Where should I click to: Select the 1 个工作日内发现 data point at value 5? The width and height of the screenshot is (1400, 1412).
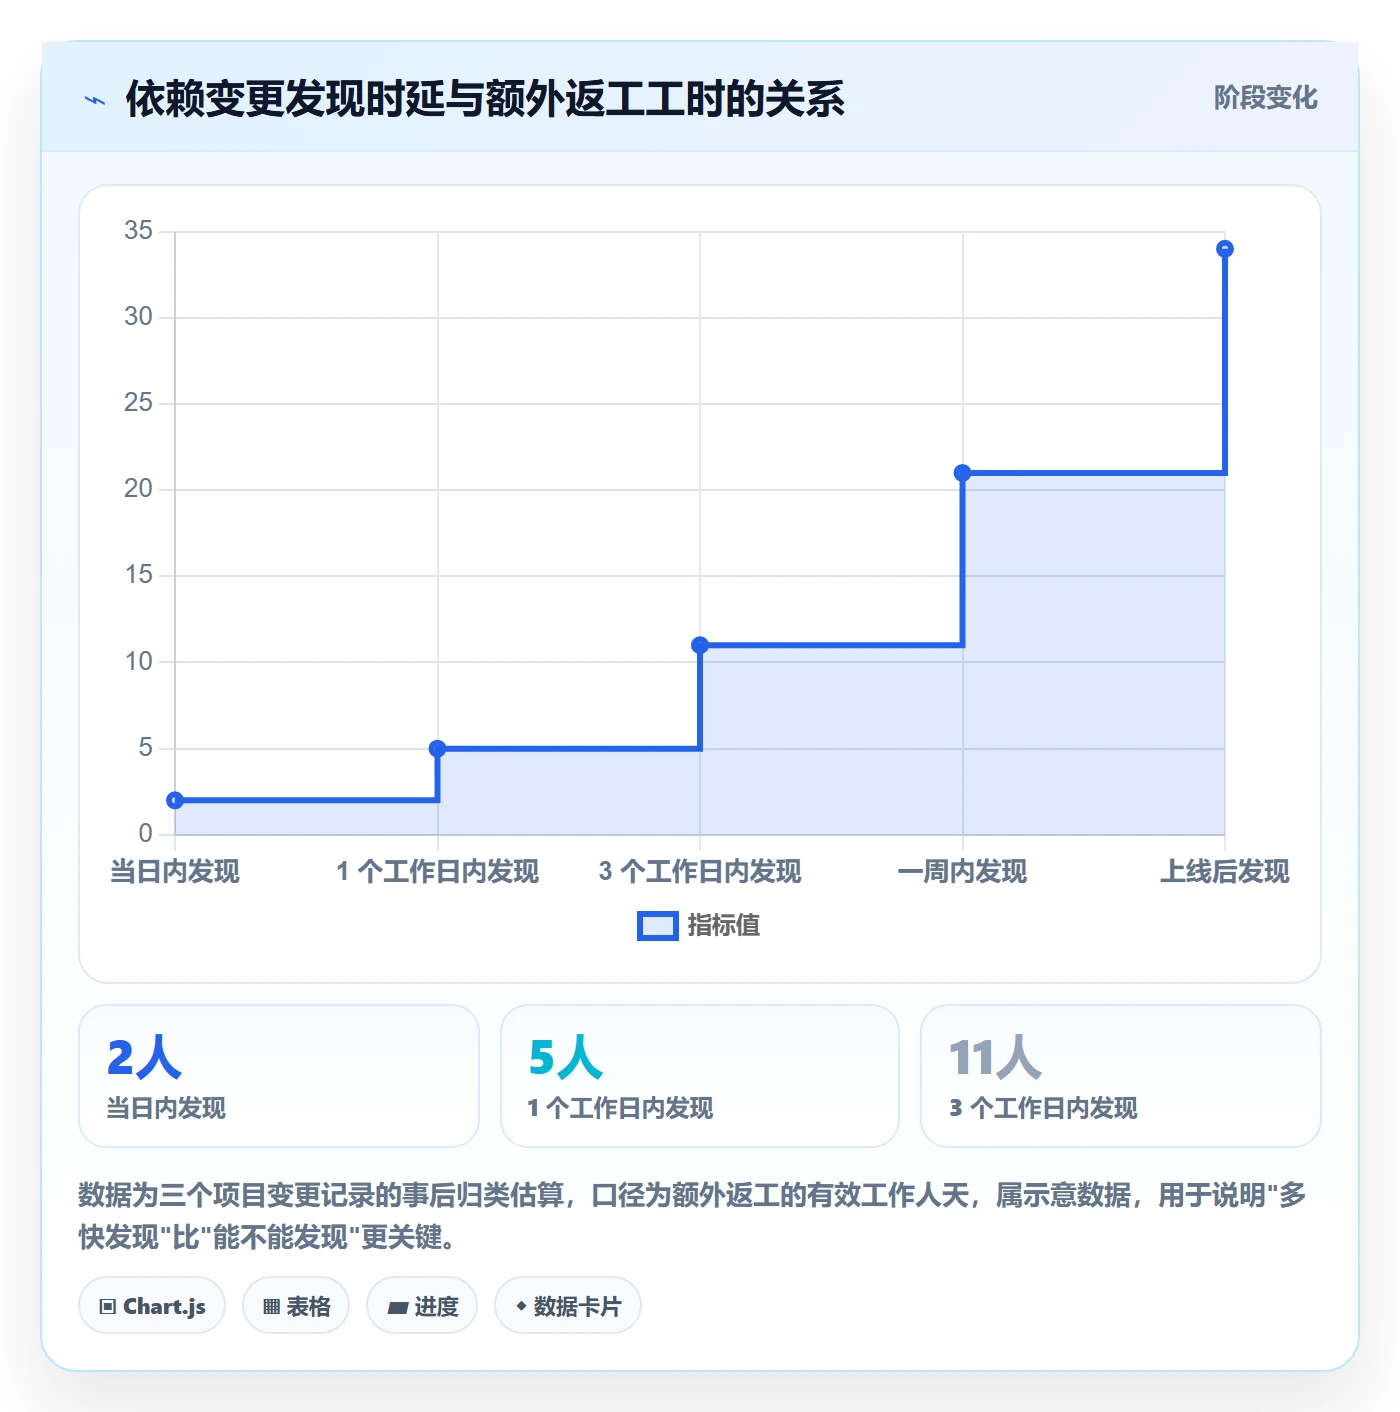coord(437,748)
